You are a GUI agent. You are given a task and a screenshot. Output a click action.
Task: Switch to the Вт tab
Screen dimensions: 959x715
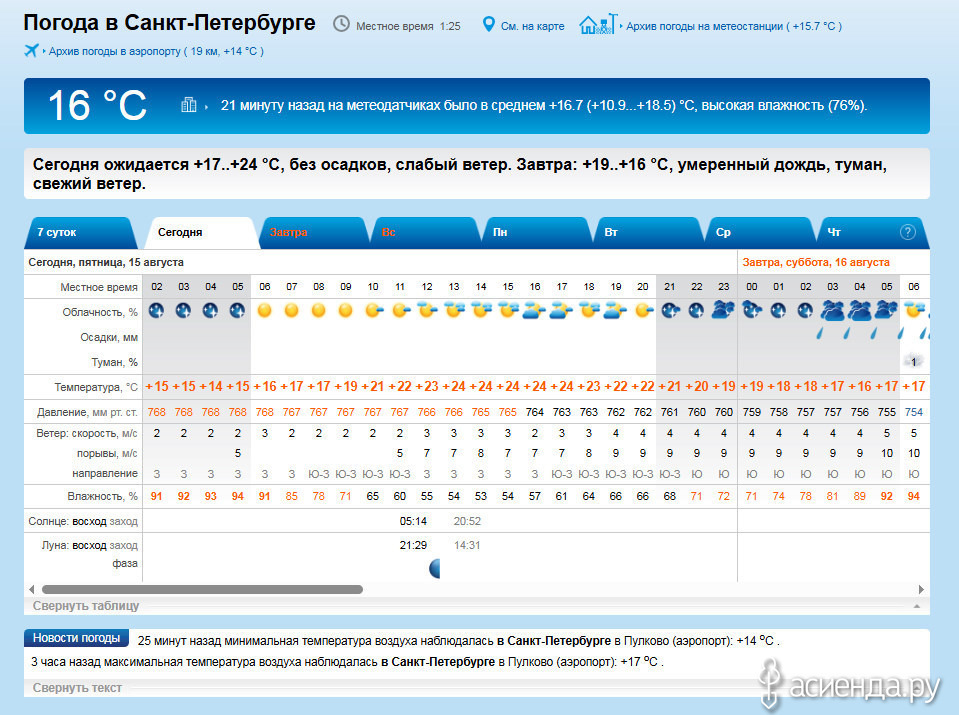point(648,232)
